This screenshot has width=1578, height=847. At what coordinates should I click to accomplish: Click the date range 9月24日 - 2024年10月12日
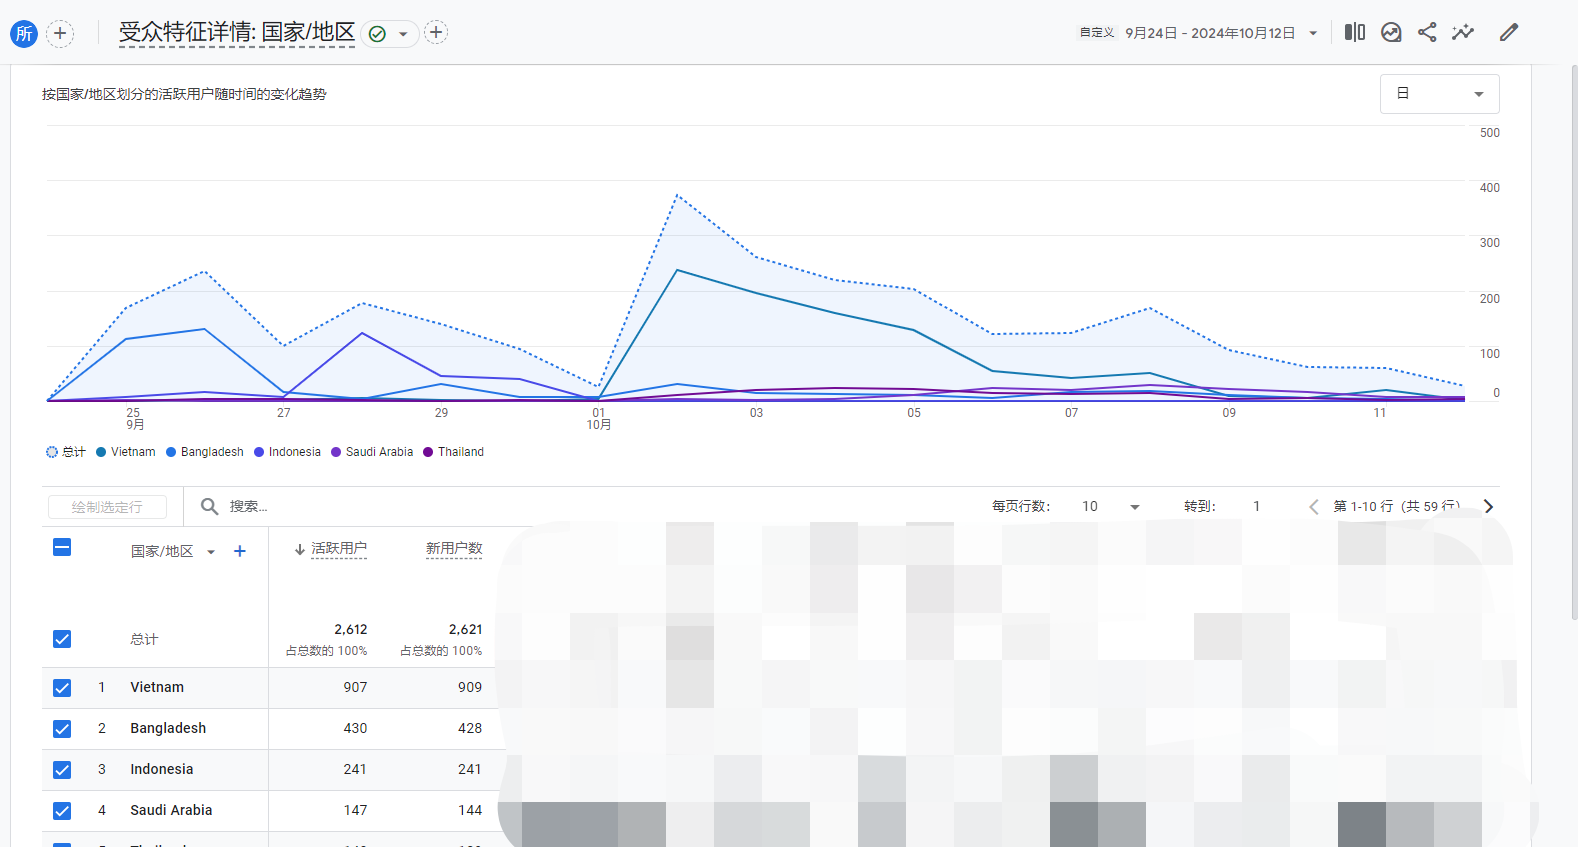pyautogui.click(x=1210, y=33)
